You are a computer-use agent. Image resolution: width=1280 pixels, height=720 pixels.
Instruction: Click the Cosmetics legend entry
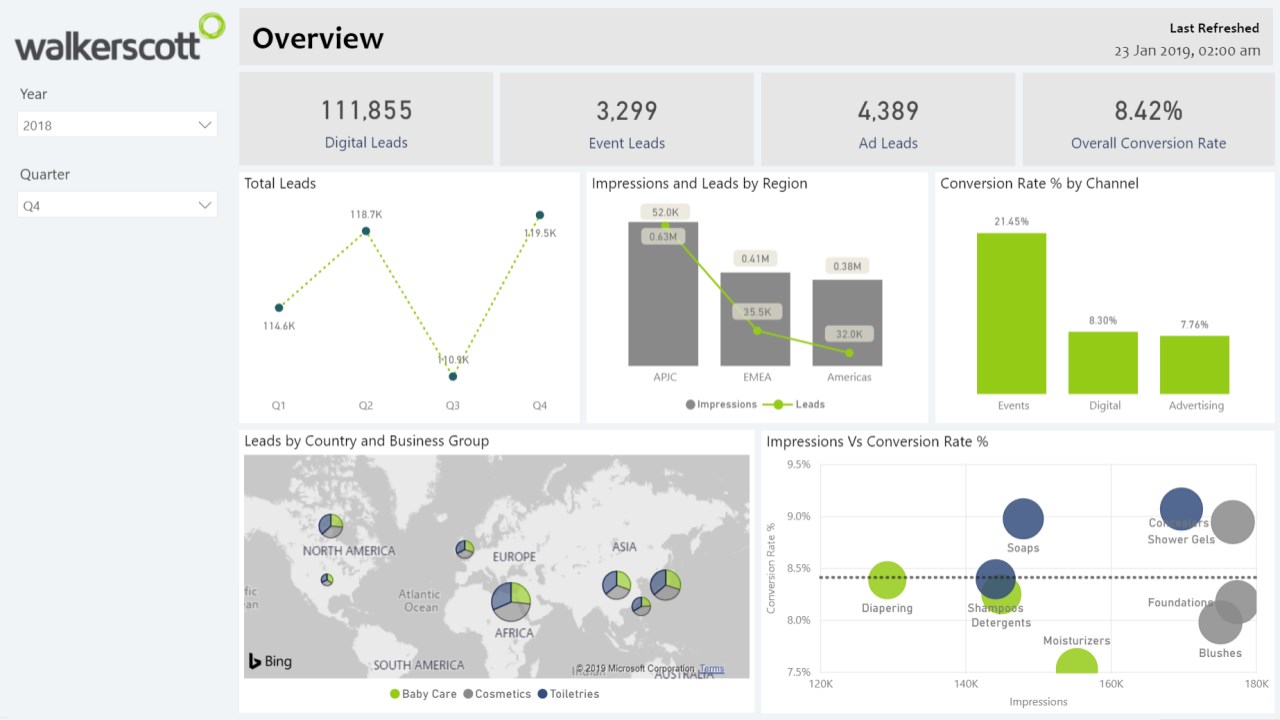pos(497,694)
